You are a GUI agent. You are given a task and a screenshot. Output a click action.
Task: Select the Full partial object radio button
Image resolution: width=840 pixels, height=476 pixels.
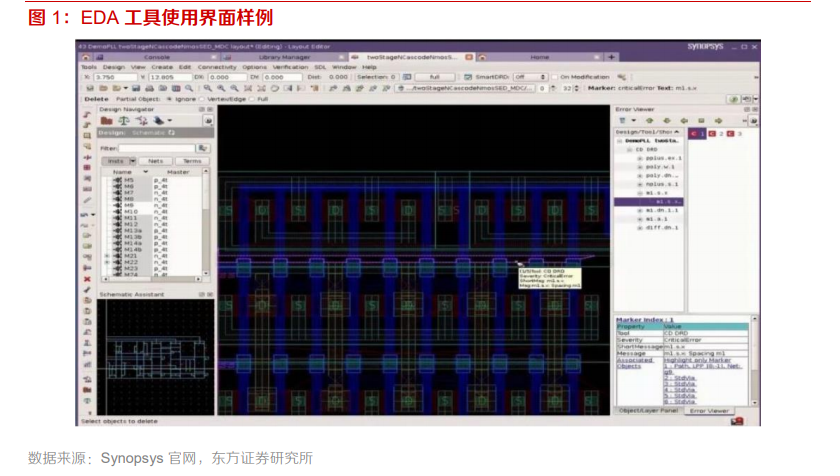click(252, 99)
